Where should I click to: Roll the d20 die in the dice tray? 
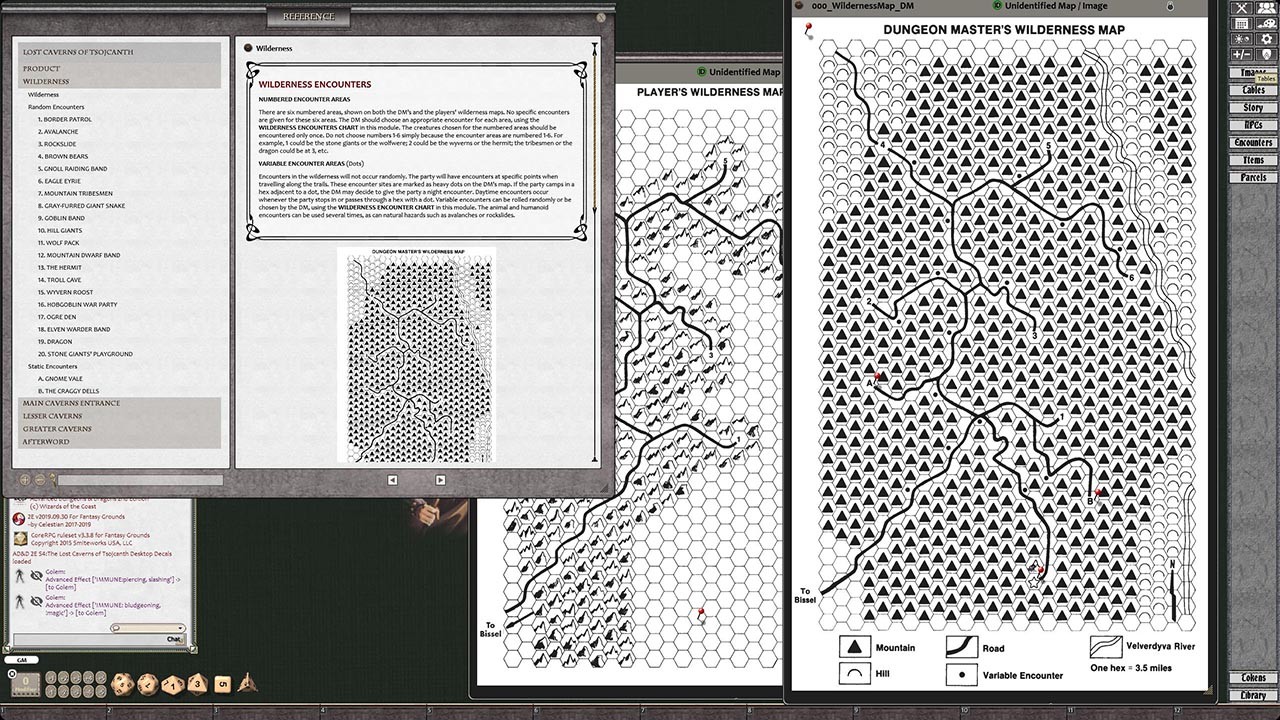[122, 684]
